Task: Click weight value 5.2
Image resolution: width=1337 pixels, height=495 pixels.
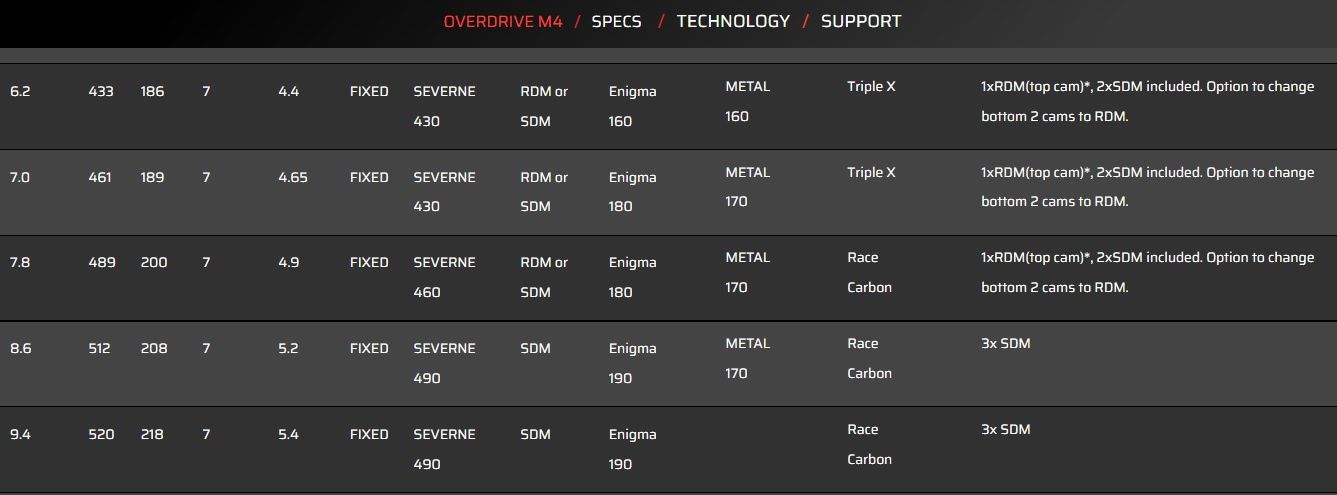Action: click(288, 348)
